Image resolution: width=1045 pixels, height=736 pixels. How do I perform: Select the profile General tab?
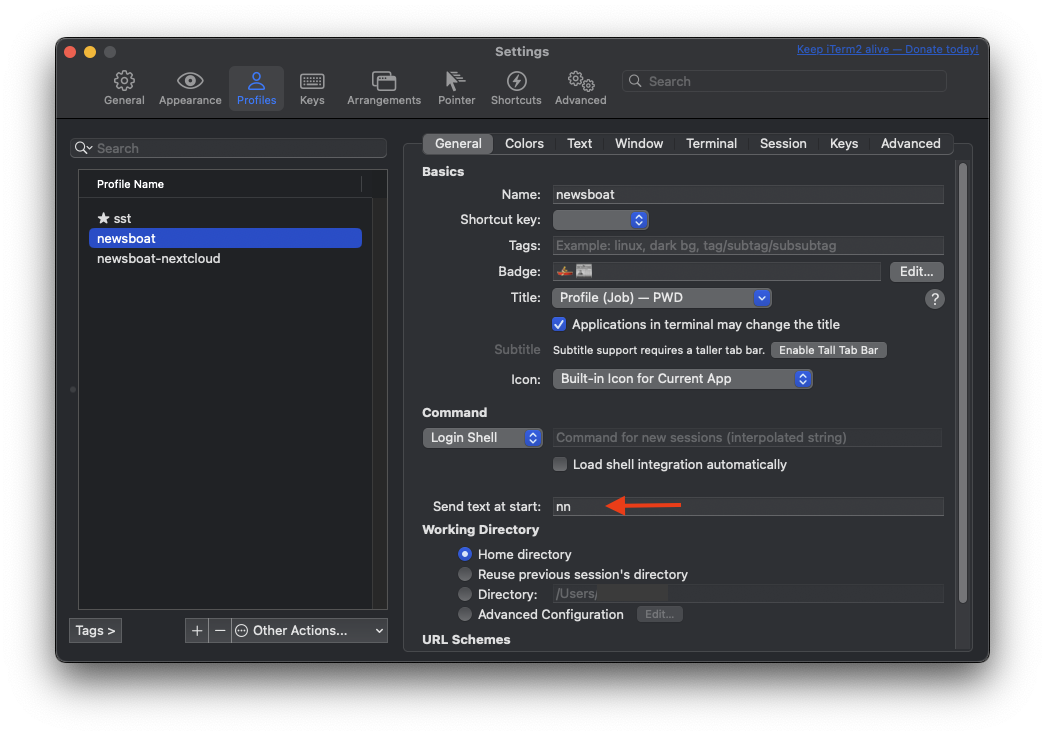[x=458, y=143]
